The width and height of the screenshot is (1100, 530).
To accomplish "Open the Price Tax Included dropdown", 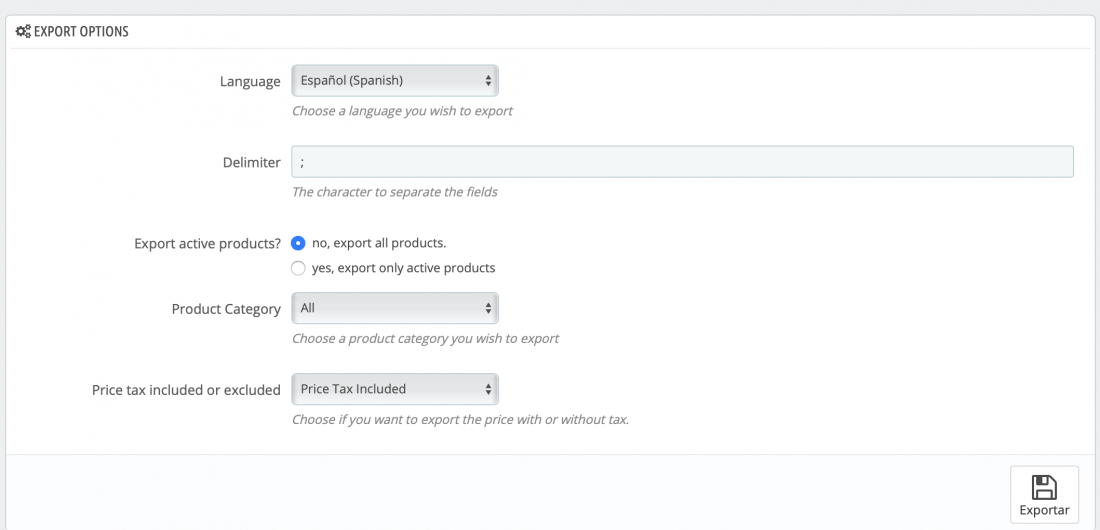I will point(395,389).
